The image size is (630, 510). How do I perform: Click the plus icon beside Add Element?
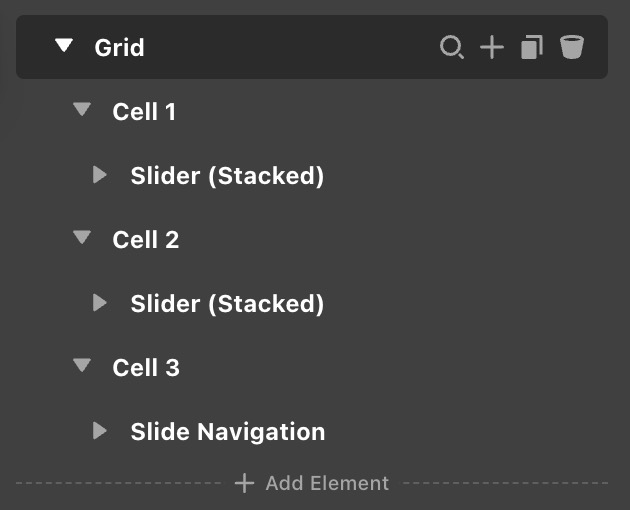click(244, 484)
